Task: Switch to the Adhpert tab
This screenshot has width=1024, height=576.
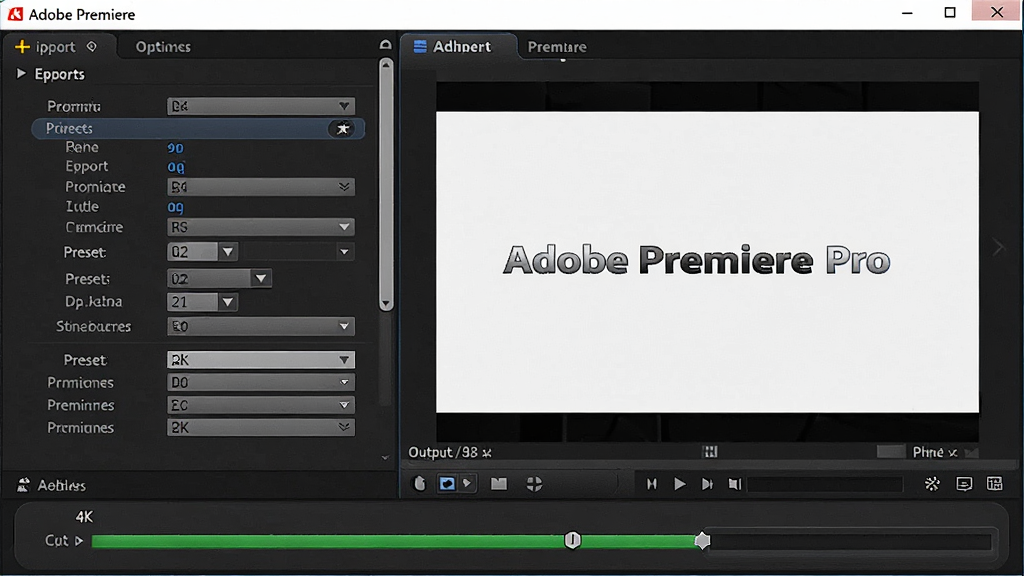Action: tap(458, 46)
